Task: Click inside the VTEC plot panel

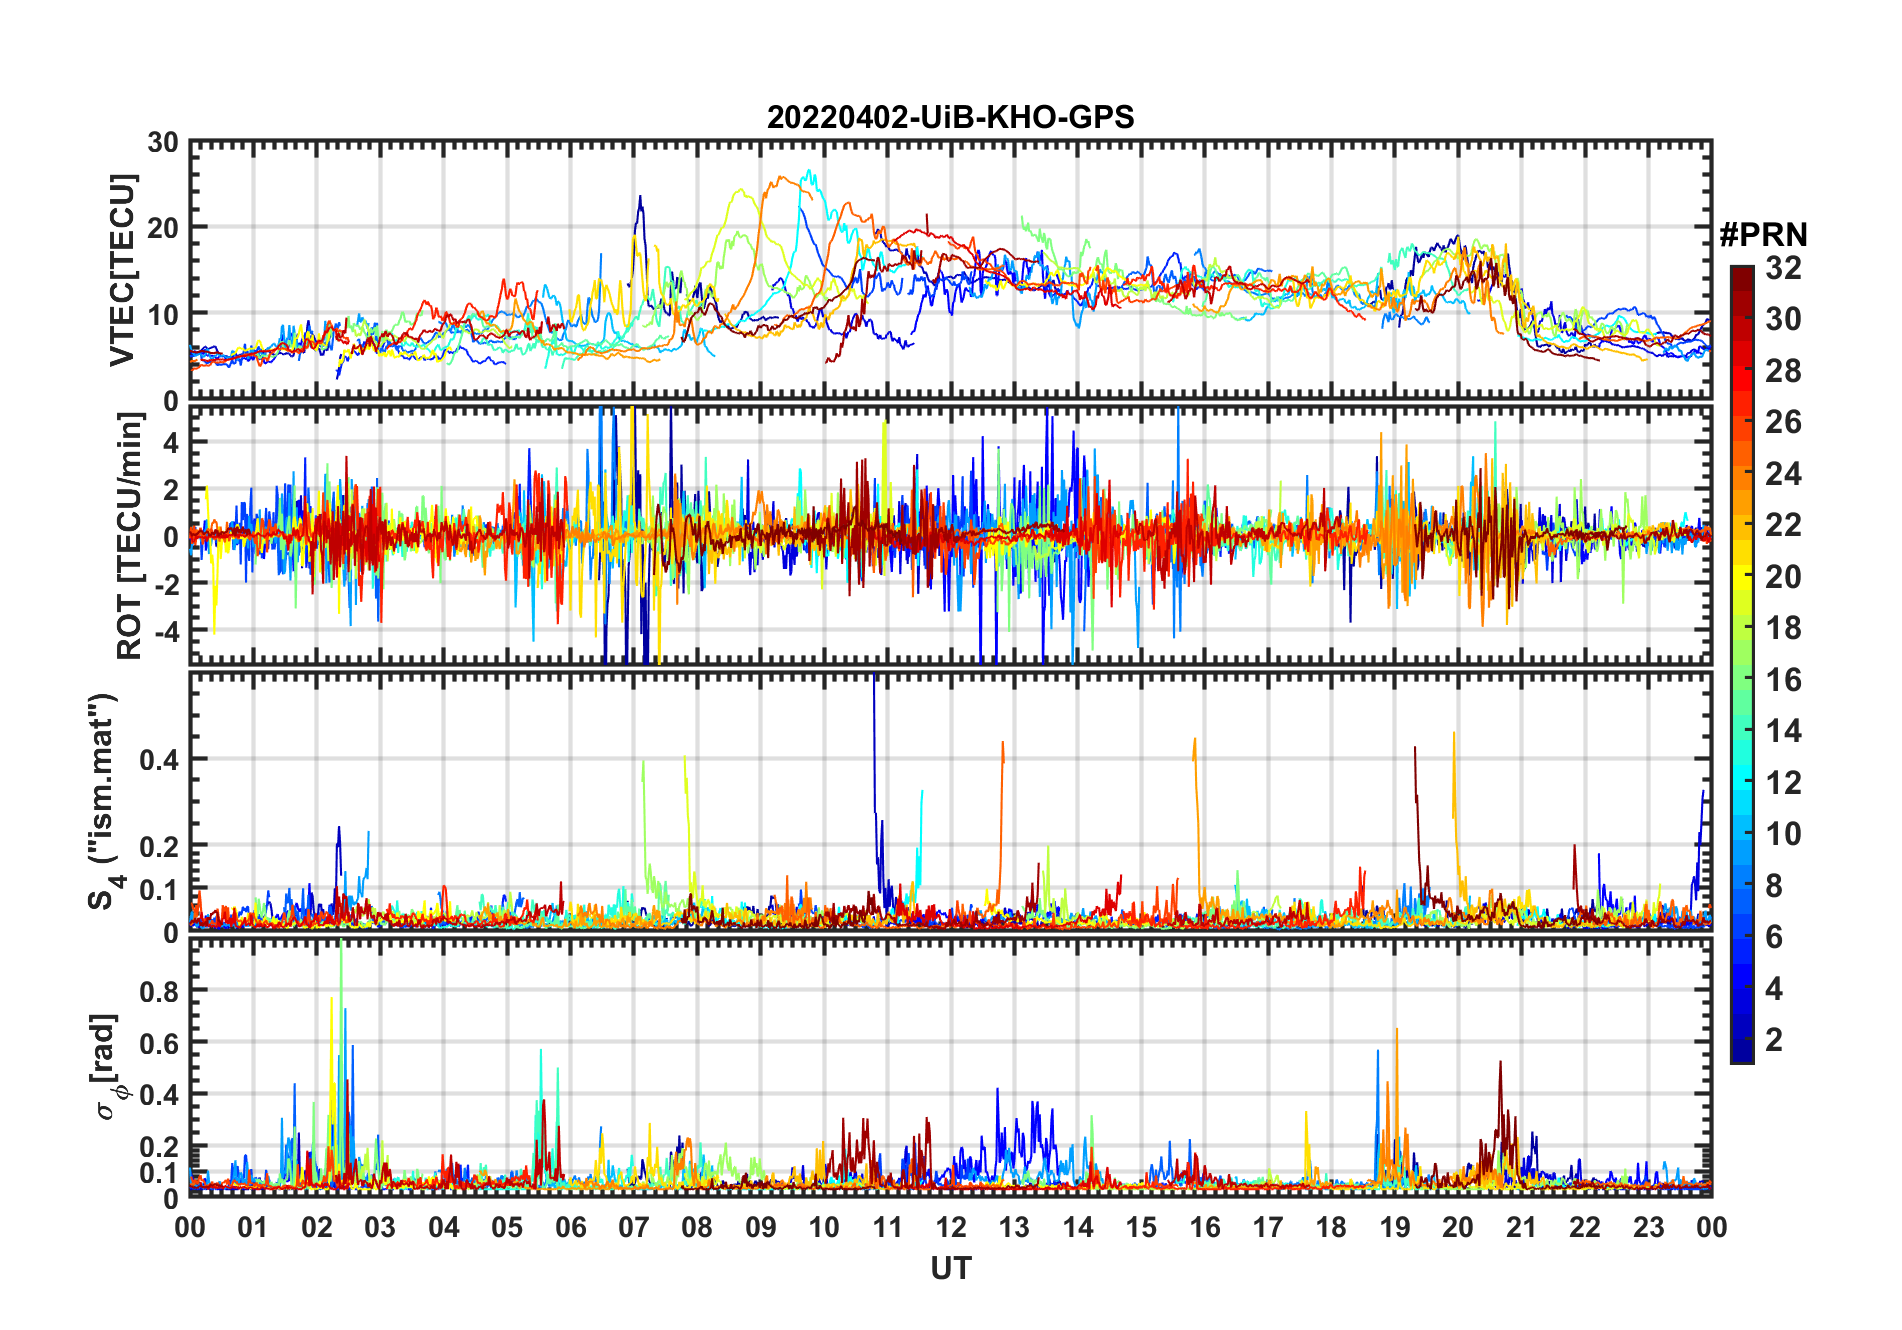Action: 950,270
